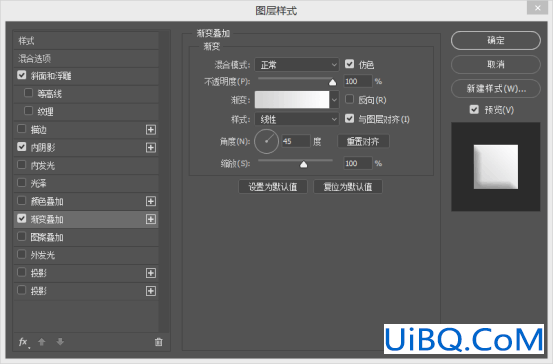
Task: Enable the 图案叠加 checkbox
Action: [22, 236]
